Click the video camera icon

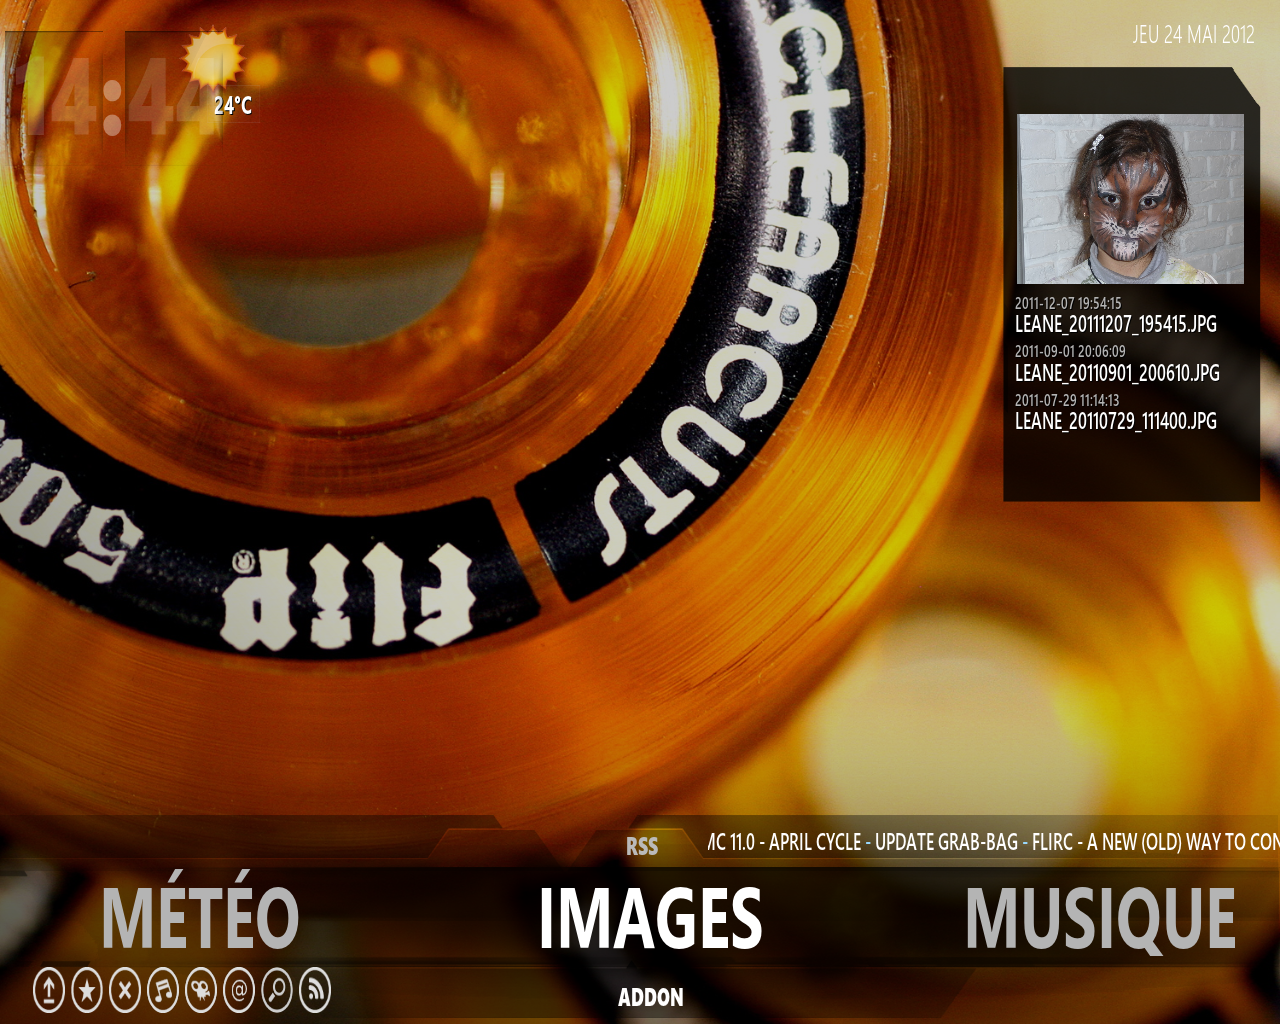coord(201,991)
